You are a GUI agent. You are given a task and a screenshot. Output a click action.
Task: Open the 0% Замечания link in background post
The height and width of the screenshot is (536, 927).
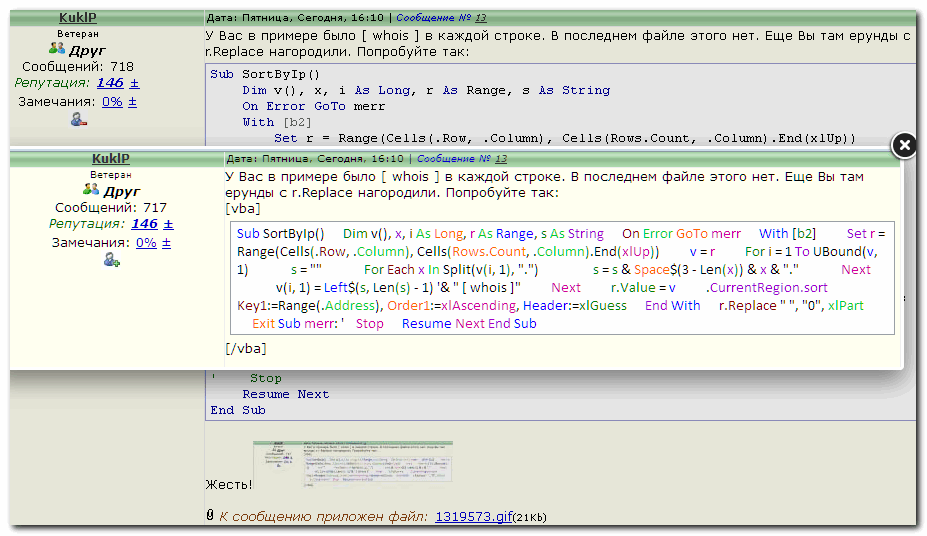pyautogui.click(x=112, y=102)
